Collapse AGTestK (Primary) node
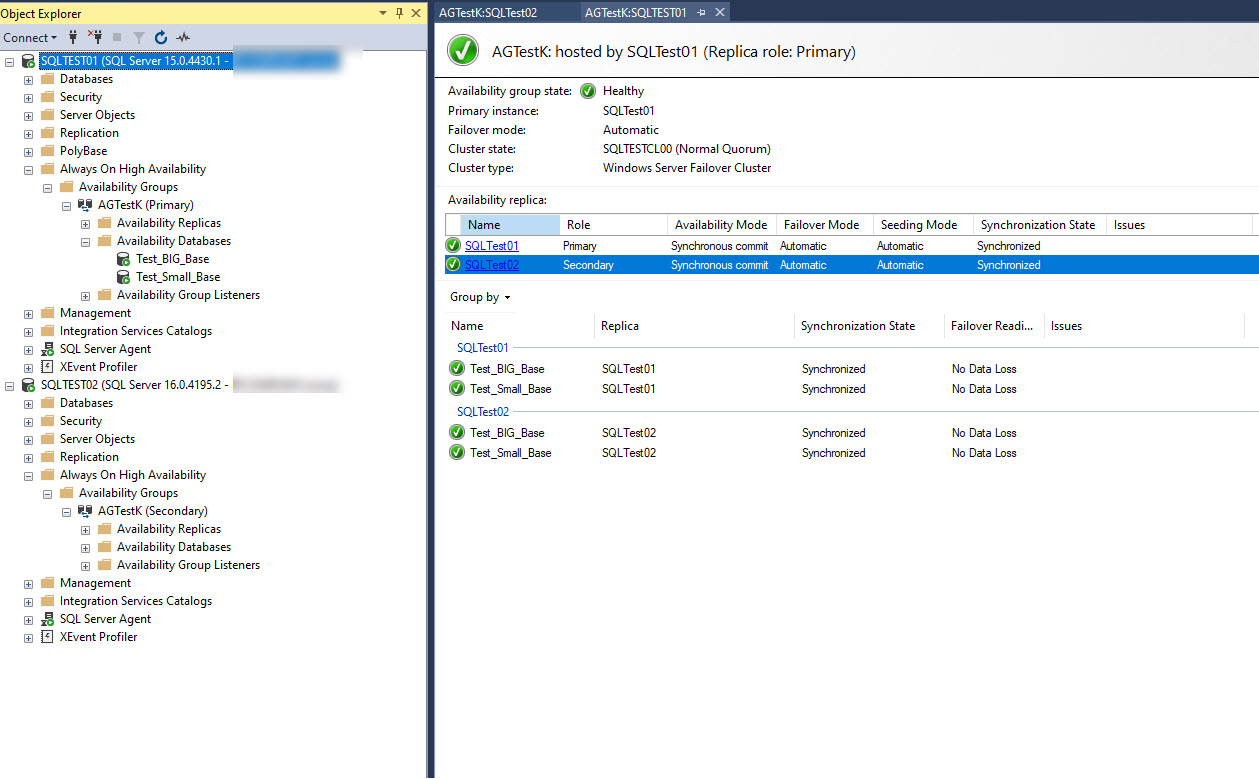Image resolution: width=1259 pixels, height=779 pixels. [x=66, y=205]
